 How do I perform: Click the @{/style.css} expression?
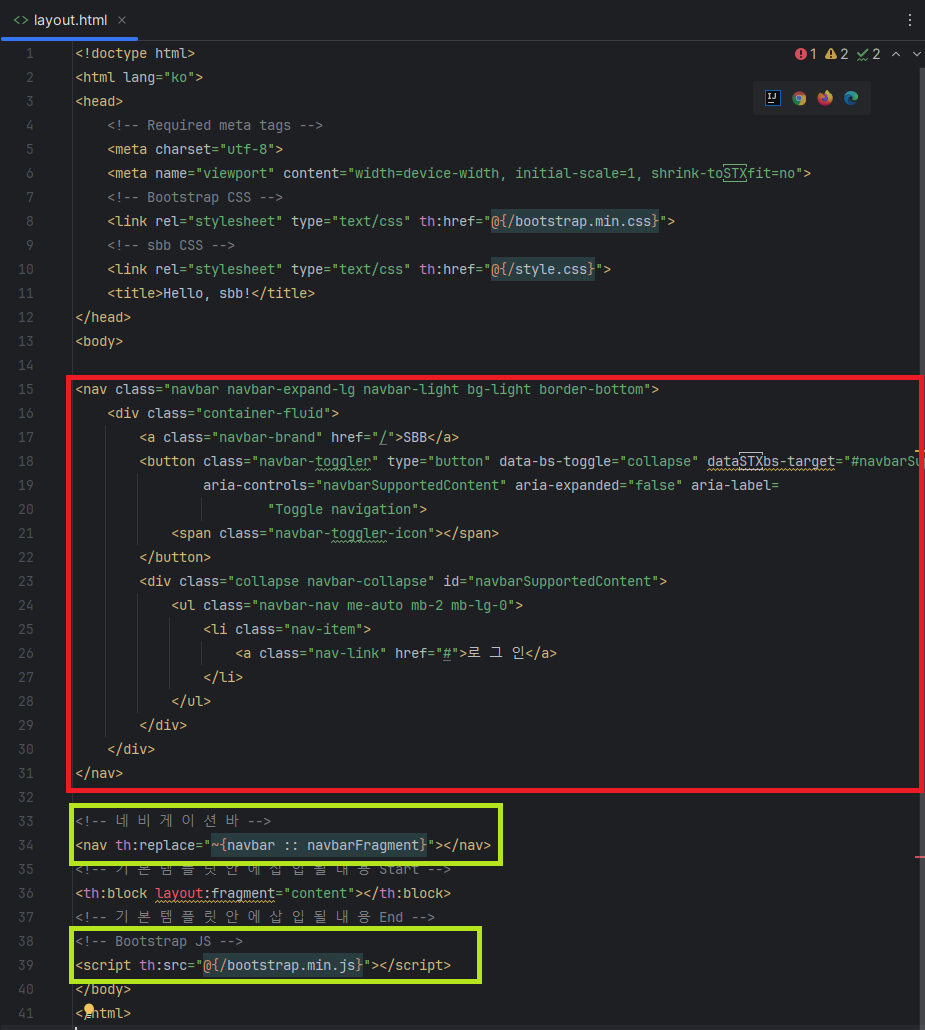coord(543,269)
